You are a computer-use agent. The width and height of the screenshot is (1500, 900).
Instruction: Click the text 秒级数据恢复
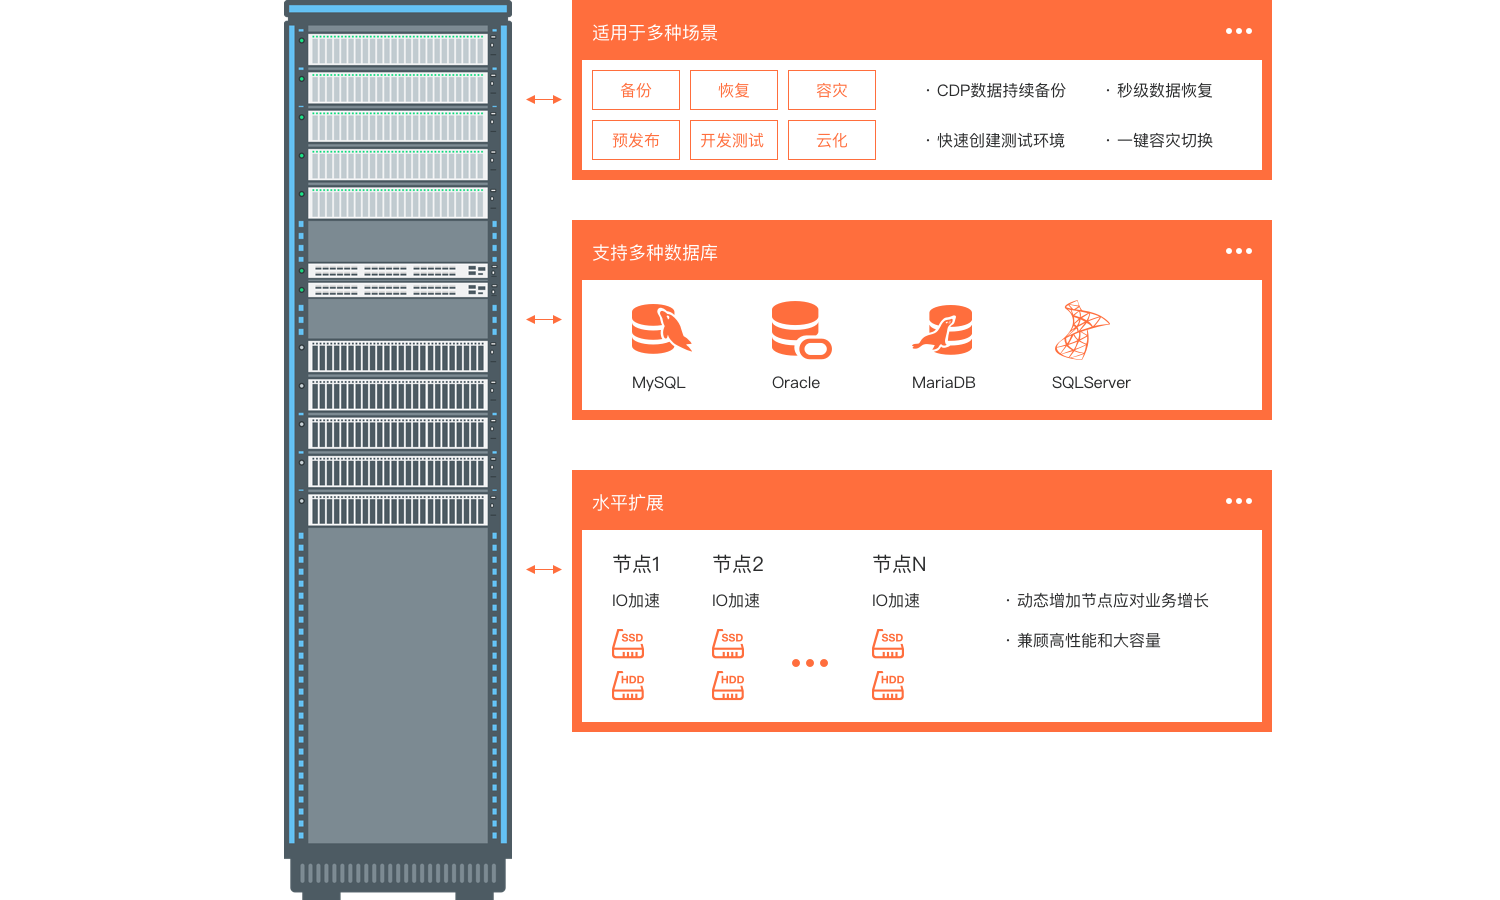1165,91
